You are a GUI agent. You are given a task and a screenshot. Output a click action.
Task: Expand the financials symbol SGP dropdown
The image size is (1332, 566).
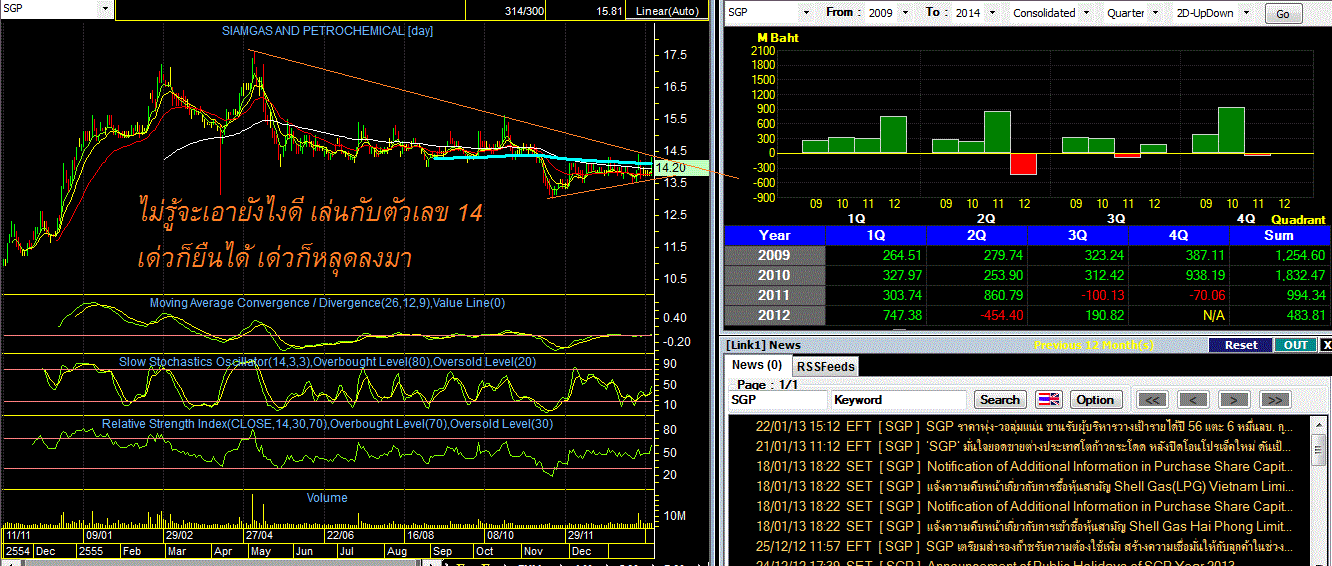pos(806,13)
